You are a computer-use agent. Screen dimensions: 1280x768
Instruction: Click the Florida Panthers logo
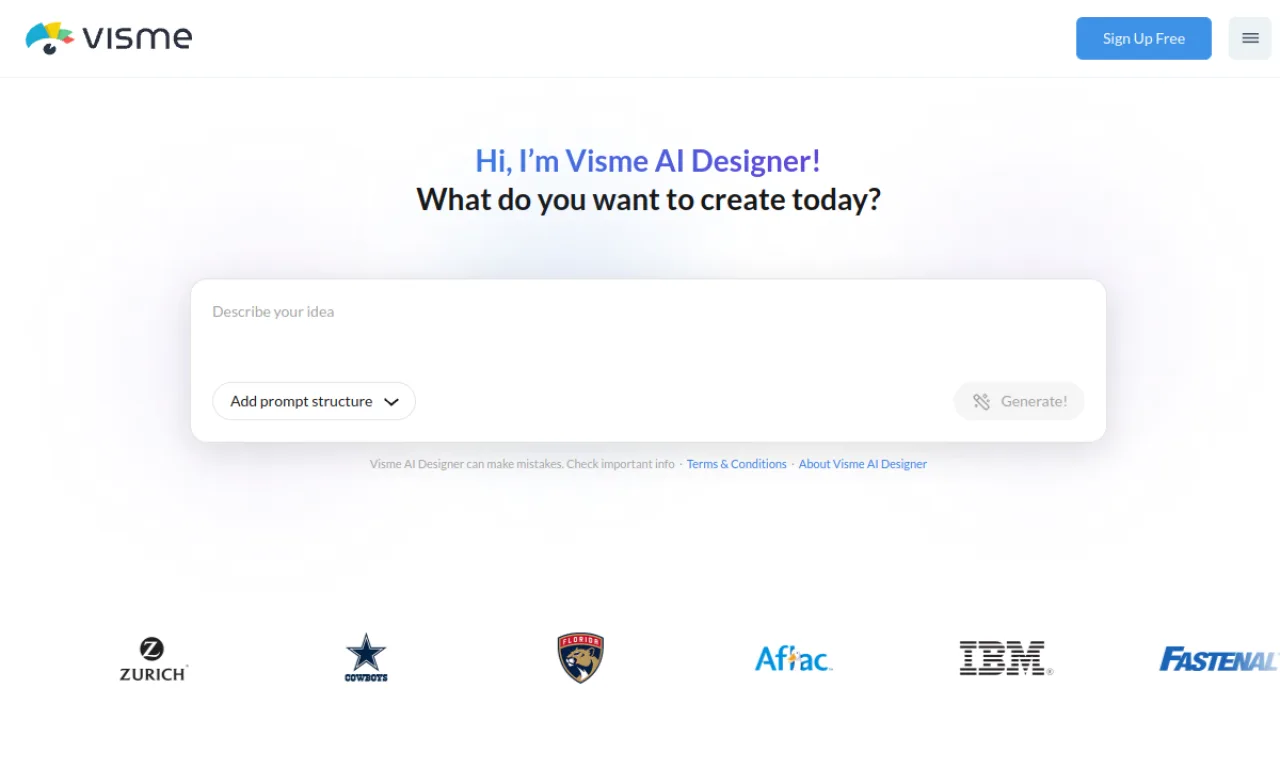(x=581, y=658)
